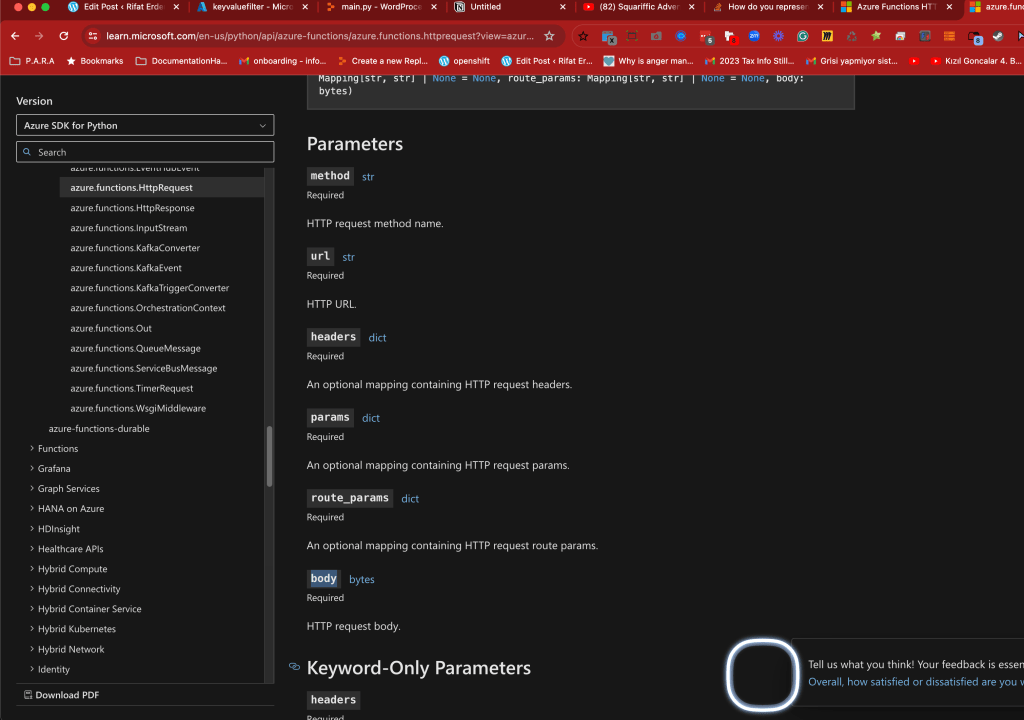Download the documentation as PDF
This screenshot has height=720, width=1024.
point(61,695)
